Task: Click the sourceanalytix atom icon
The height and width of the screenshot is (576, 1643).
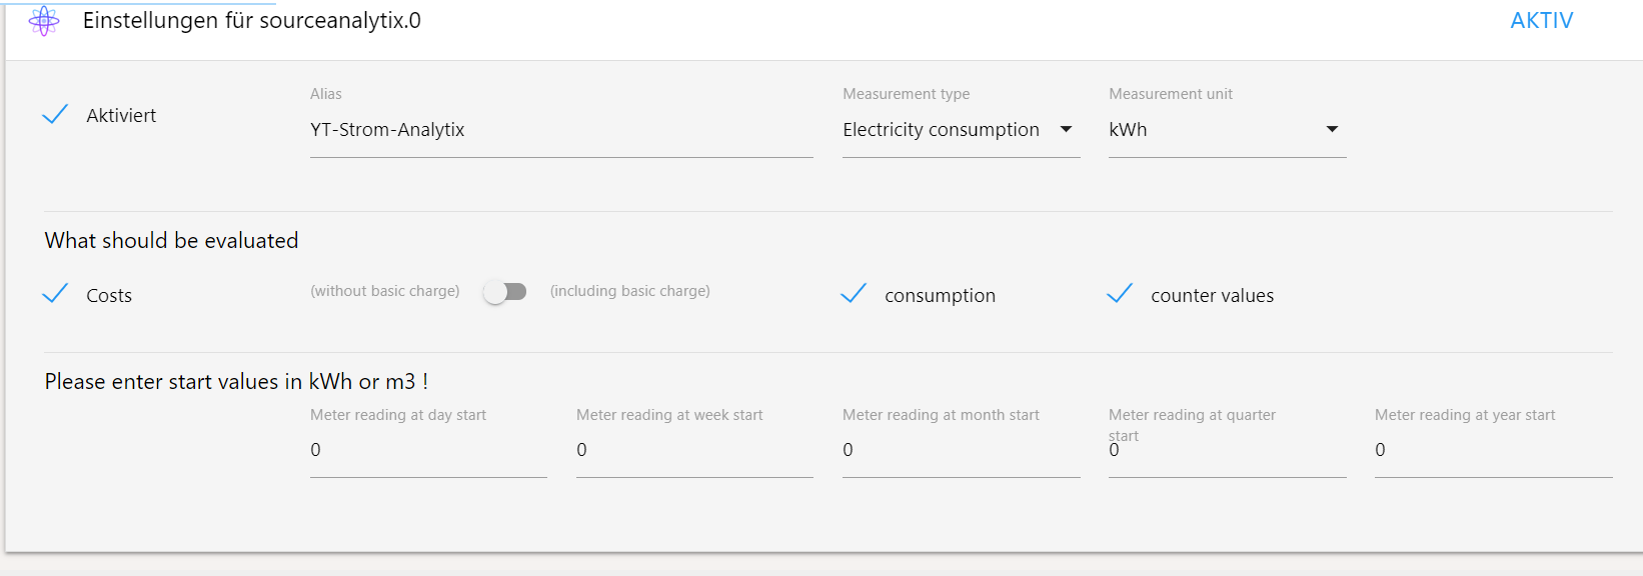Action: coord(44,21)
